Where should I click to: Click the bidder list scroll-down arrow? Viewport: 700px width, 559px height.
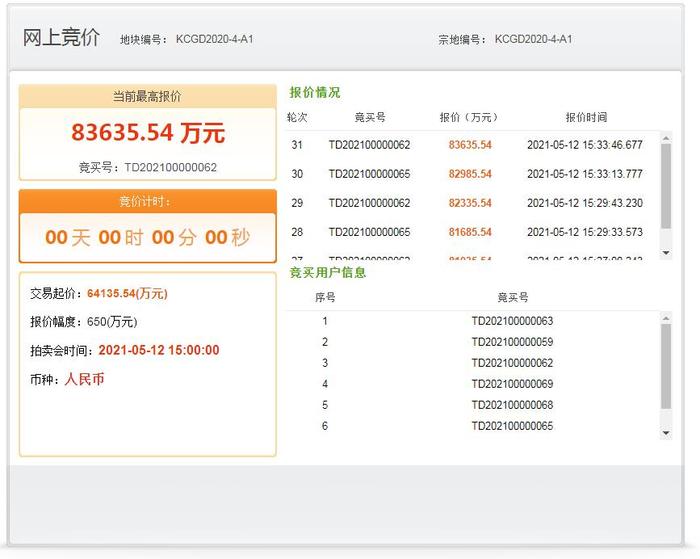666,433
